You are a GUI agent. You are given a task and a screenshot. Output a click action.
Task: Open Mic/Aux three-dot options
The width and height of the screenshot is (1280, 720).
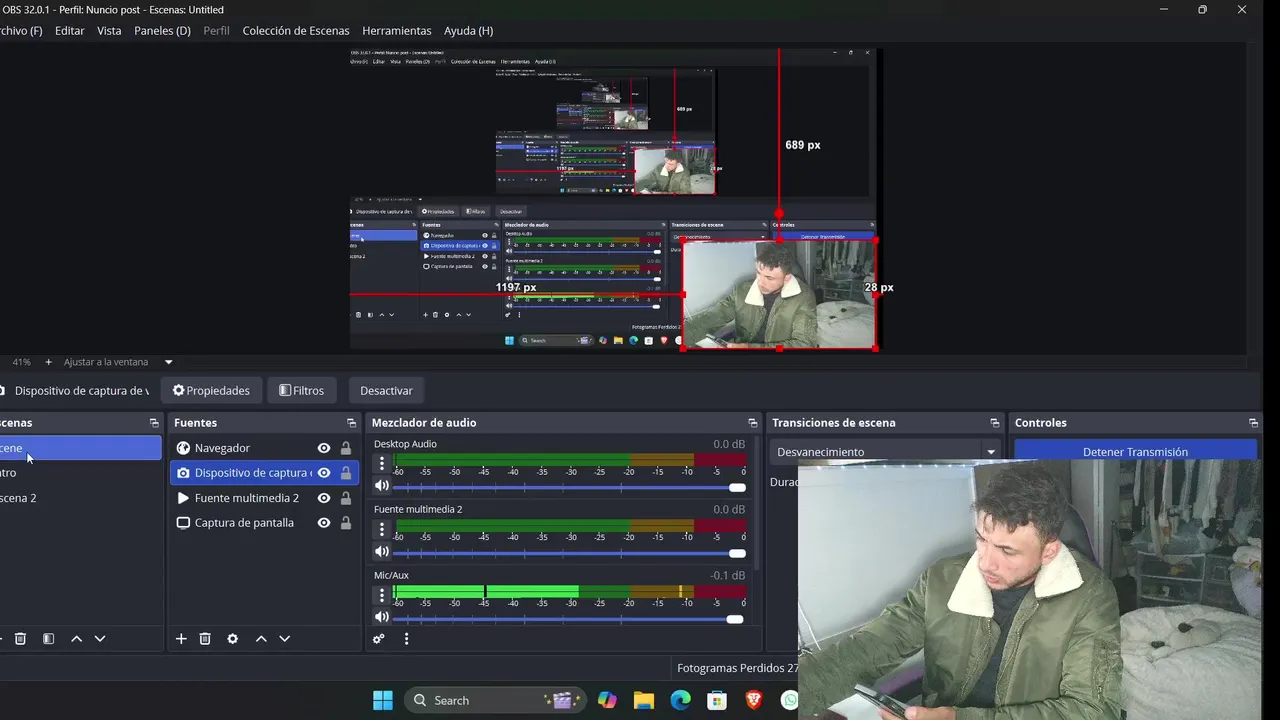point(381,595)
